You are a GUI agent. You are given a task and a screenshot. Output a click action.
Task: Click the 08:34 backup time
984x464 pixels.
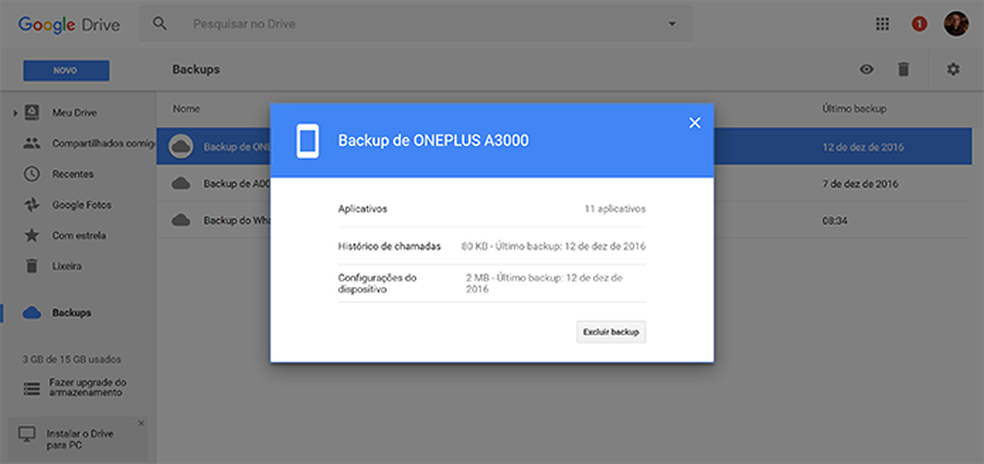[833, 221]
